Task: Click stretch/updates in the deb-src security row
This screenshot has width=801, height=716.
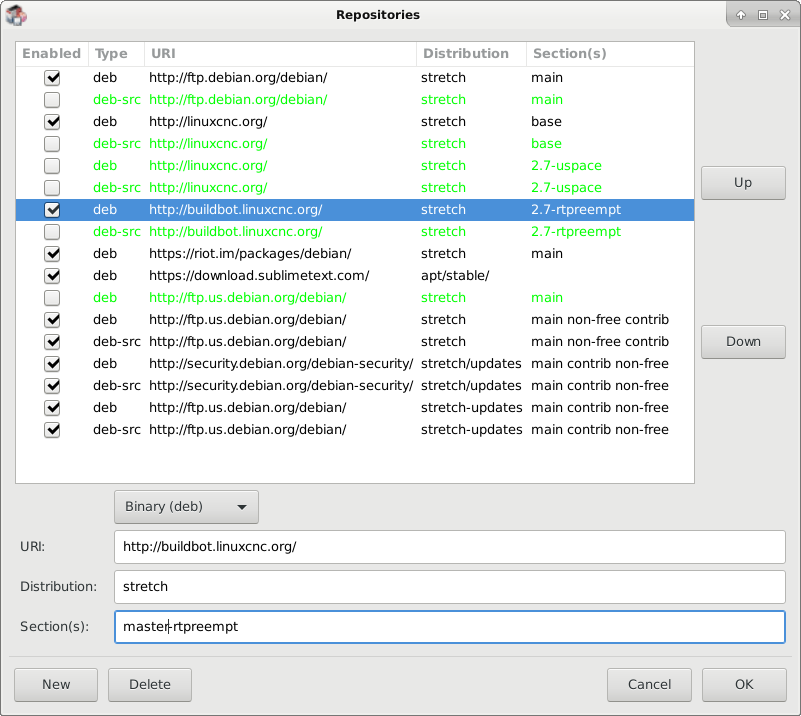Action: pyautogui.click(x=471, y=386)
